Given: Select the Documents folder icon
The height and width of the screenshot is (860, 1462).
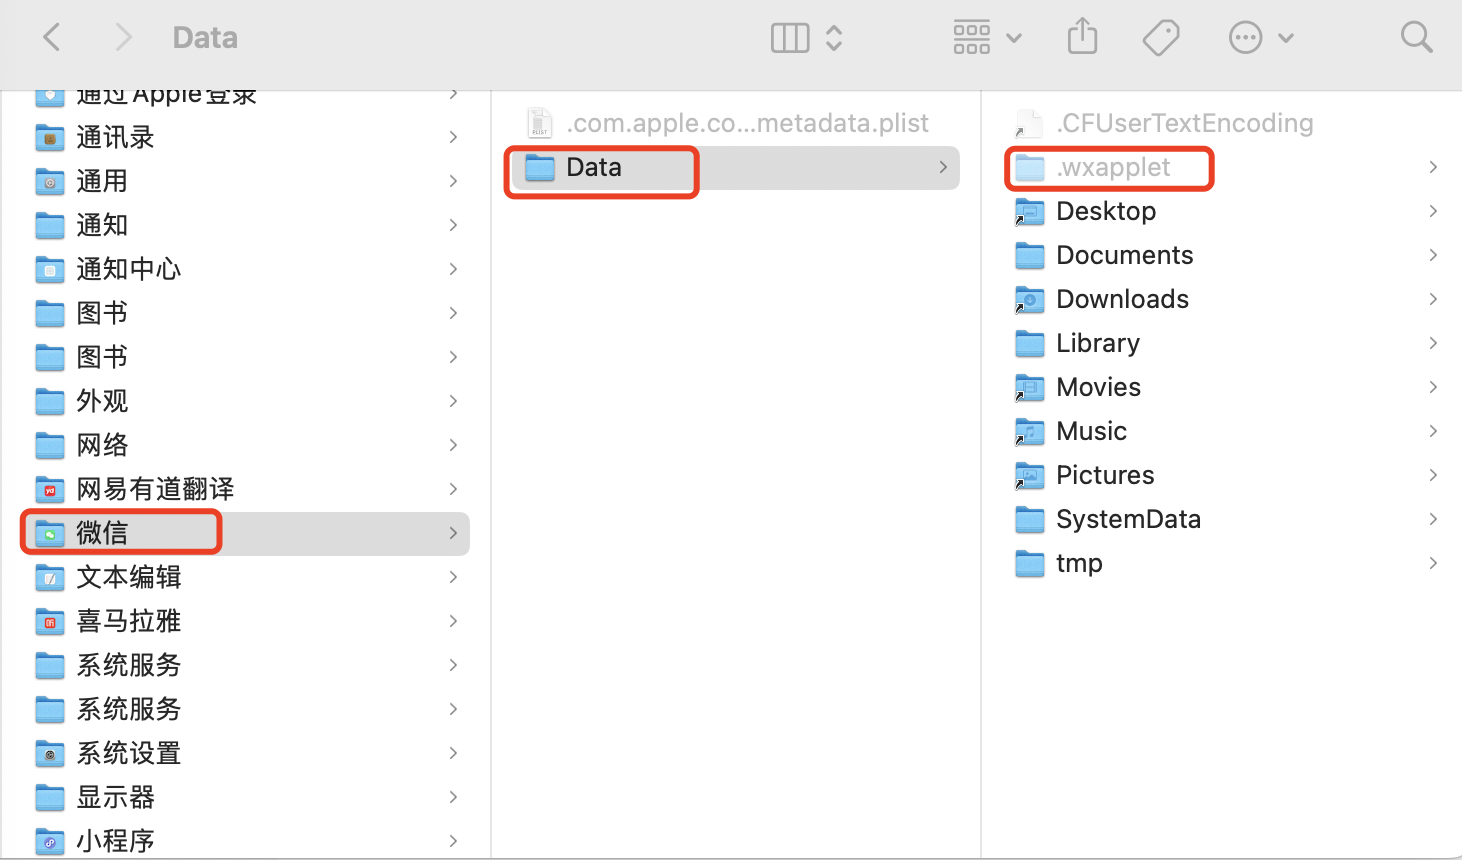Looking at the screenshot, I should (1030, 255).
